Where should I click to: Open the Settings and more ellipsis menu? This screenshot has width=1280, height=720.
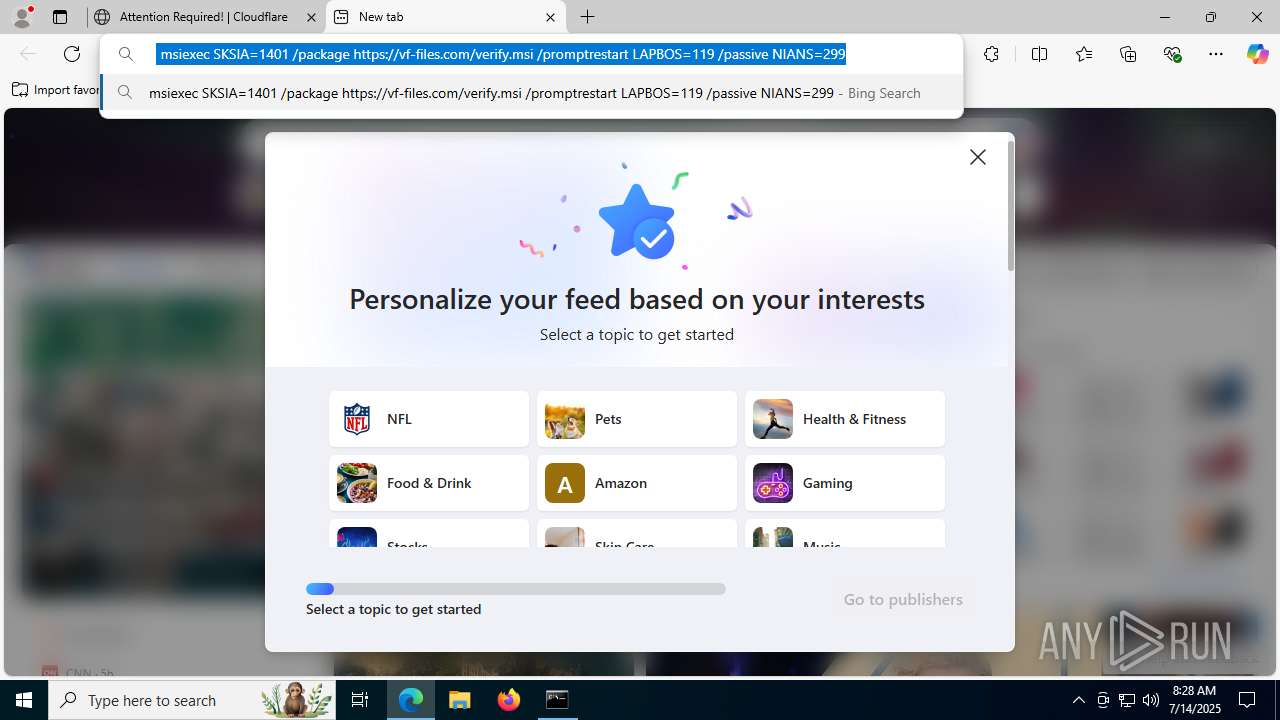tap(1216, 54)
